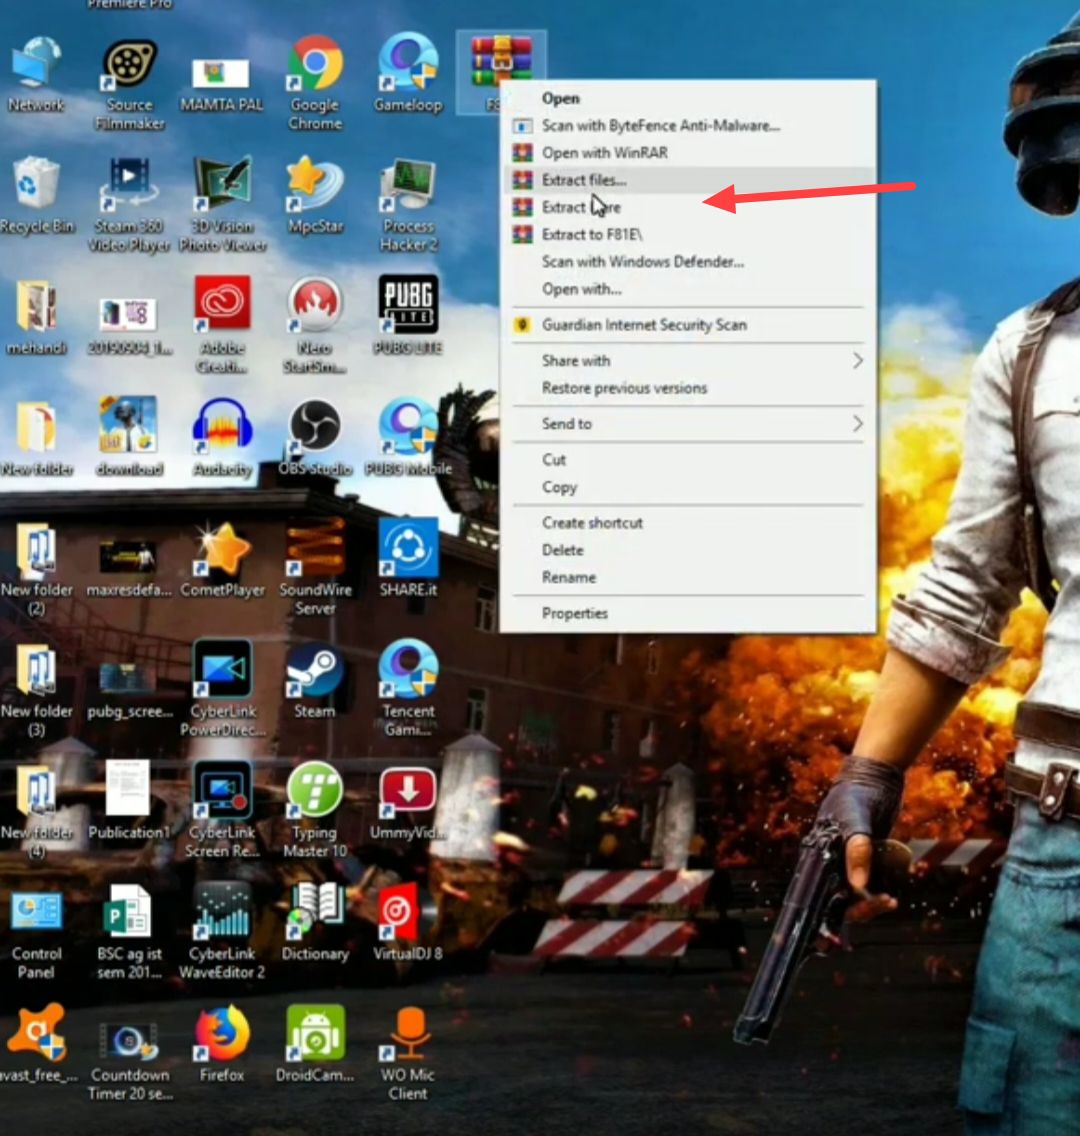Choose Open in the context menu
Viewport: 1080px width, 1136px height.
pos(687,98)
